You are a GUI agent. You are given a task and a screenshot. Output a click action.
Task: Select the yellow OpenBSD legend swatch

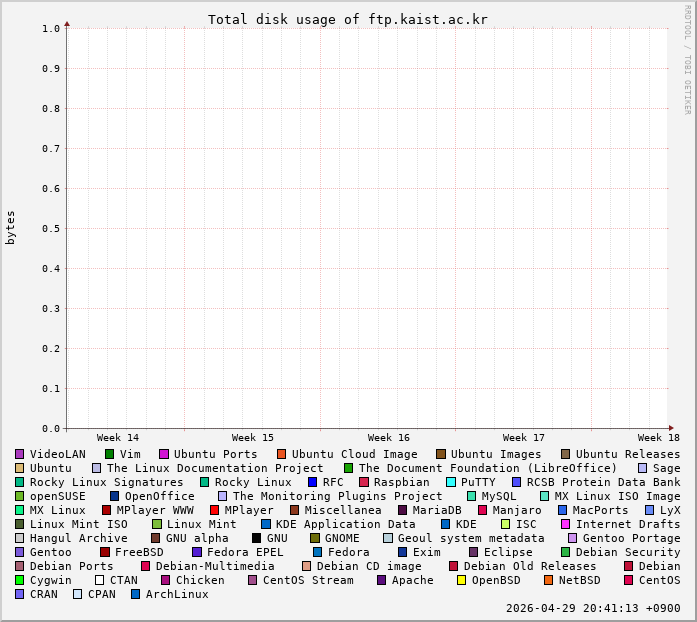coord(462,580)
